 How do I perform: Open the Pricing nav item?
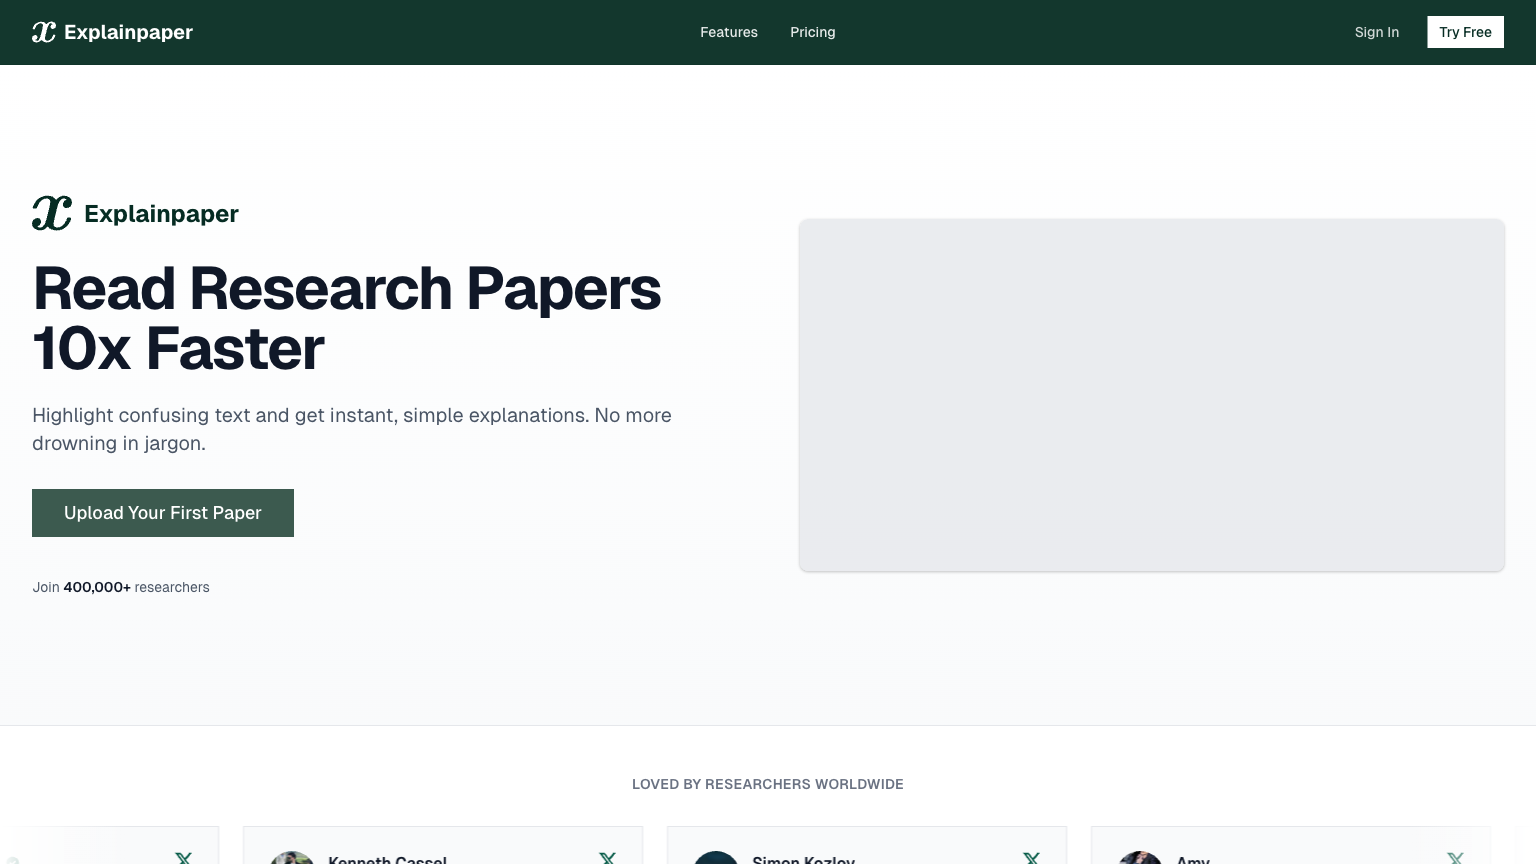pos(813,32)
